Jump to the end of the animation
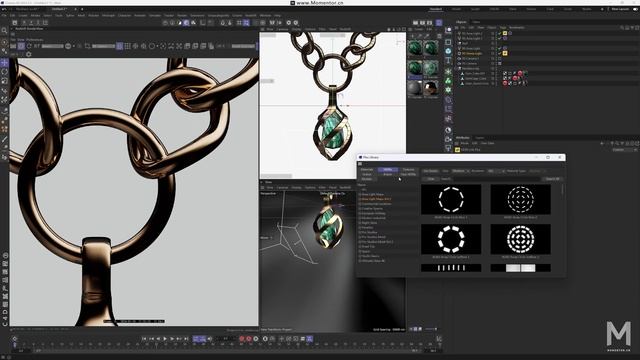 [x=186, y=339]
